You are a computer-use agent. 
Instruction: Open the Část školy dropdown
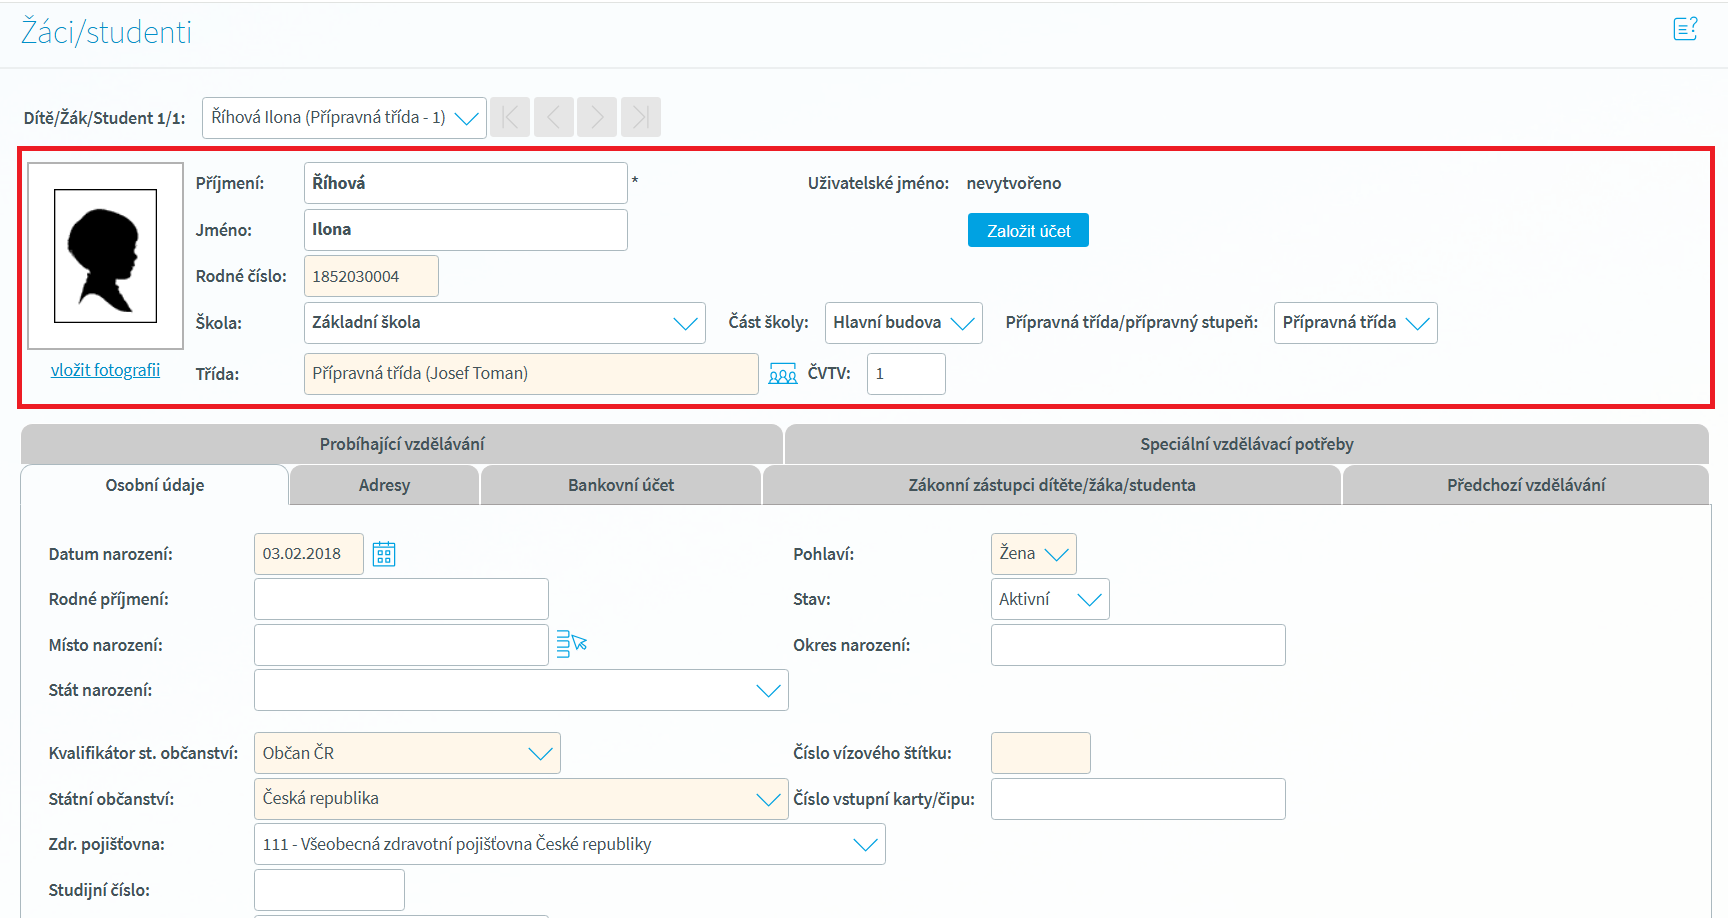pyautogui.click(x=962, y=323)
